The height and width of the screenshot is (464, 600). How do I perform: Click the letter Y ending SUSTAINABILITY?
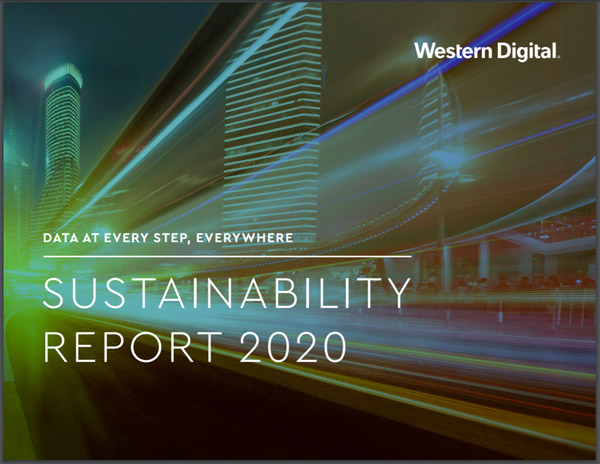click(x=398, y=295)
